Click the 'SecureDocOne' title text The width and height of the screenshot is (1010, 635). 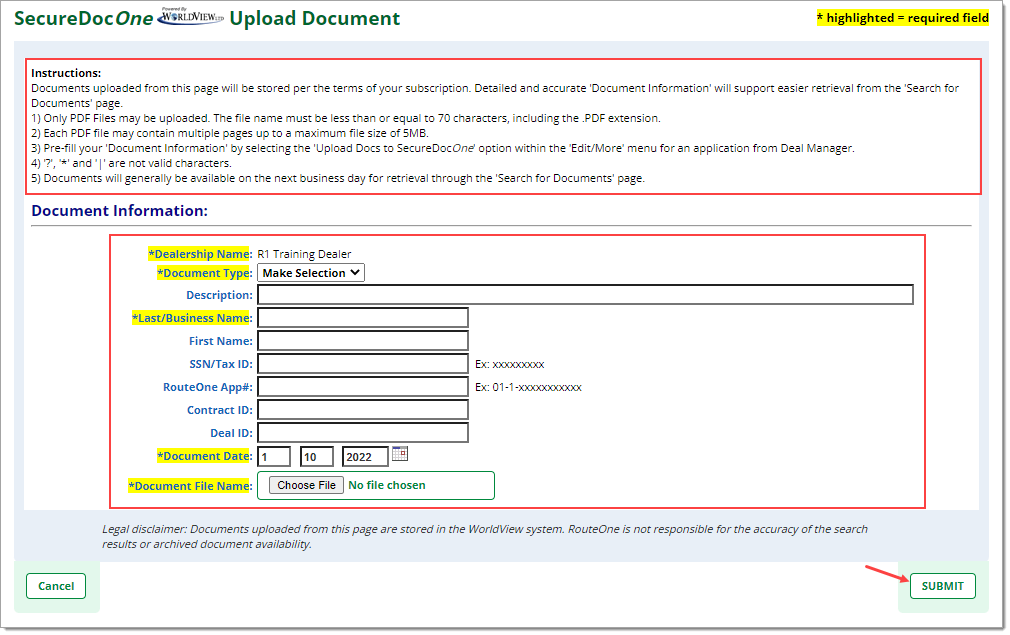click(x=84, y=18)
